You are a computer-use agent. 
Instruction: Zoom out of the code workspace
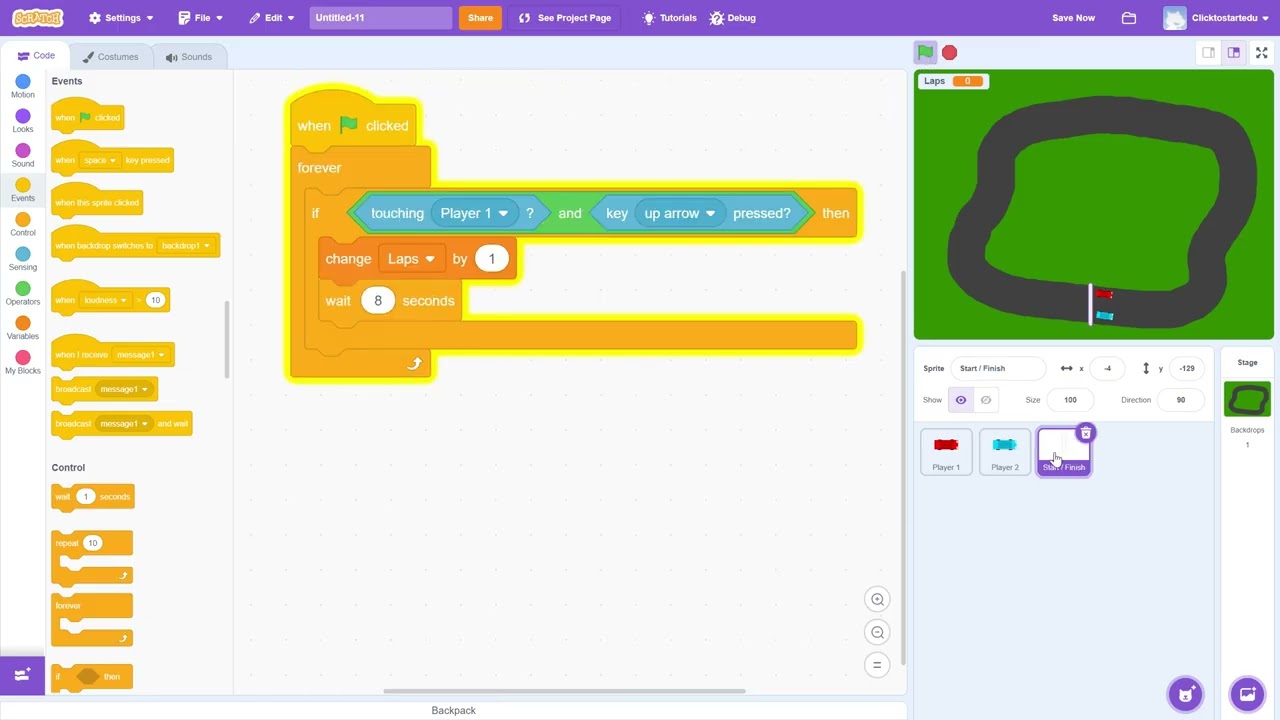coord(877,632)
